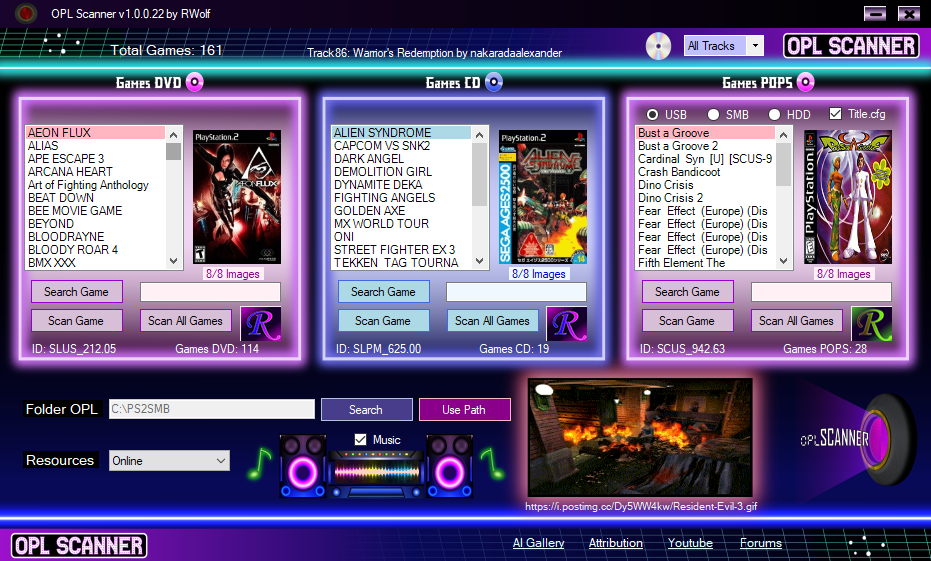Click the left green music note icon

coord(259,464)
